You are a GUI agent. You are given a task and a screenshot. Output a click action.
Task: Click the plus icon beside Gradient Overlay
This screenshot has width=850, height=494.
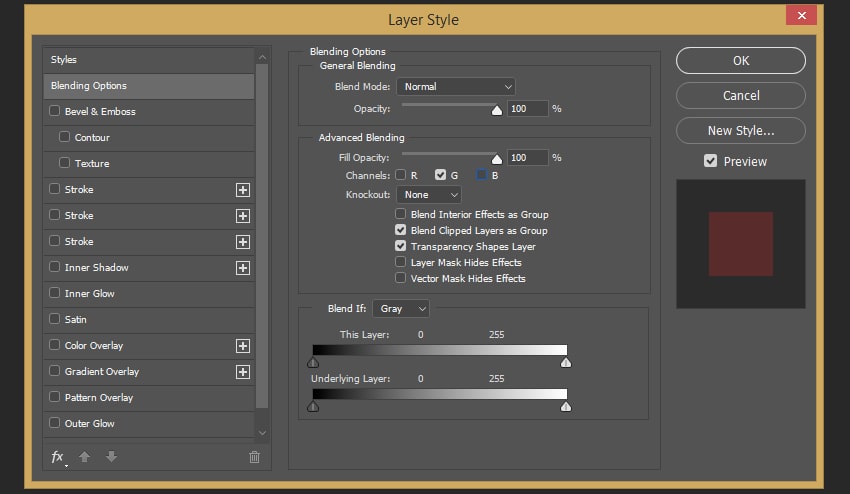pyautogui.click(x=242, y=372)
